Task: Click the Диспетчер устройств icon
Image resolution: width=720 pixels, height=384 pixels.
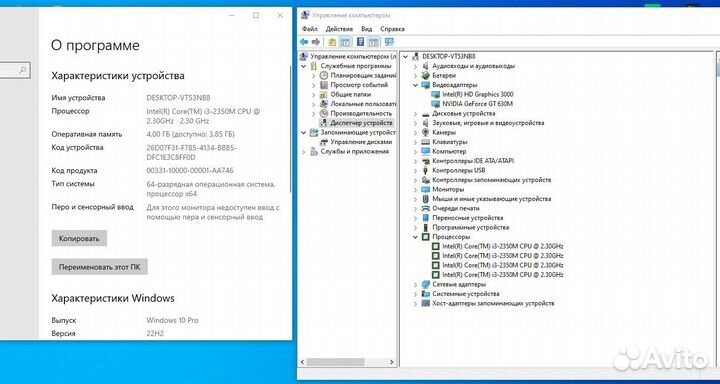Action: (x=324, y=123)
